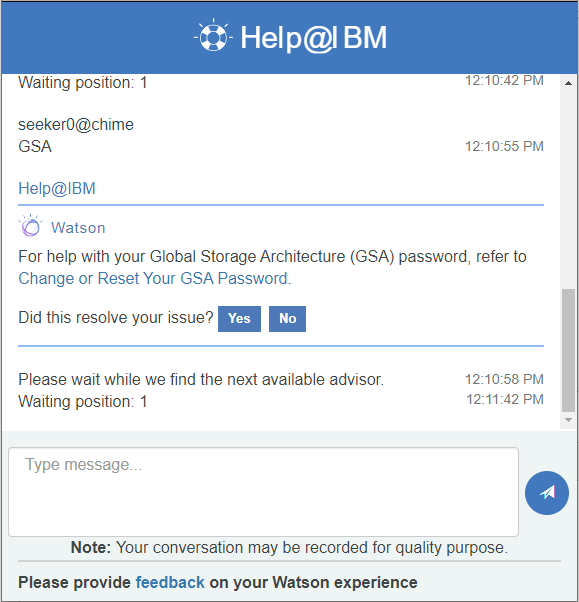Click the Watson avatar icon
The image size is (579, 602).
coord(30,226)
